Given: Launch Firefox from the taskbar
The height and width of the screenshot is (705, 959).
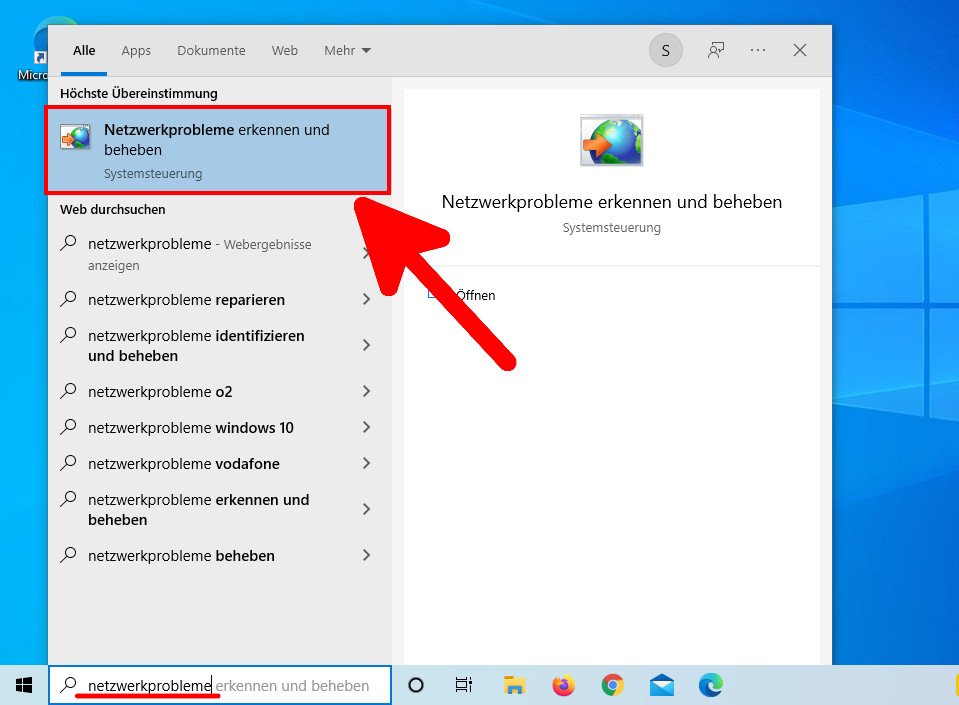Looking at the screenshot, I should click(563, 685).
